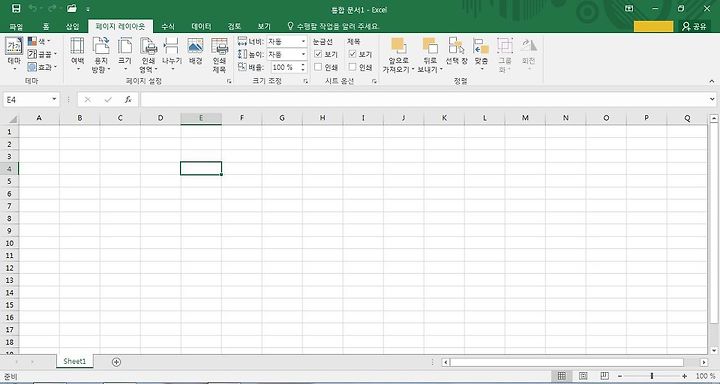Screen dimensions: 720x384
Task: Open the Name Box dropdown arrow
Action: click(x=54, y=99)
